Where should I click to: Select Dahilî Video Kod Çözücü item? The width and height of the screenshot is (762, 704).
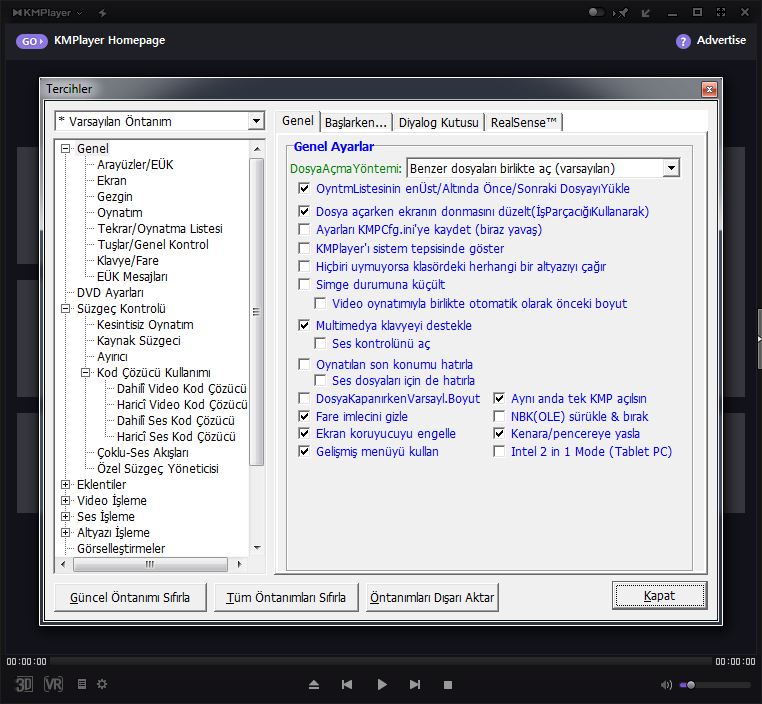[x=181, y=389]
